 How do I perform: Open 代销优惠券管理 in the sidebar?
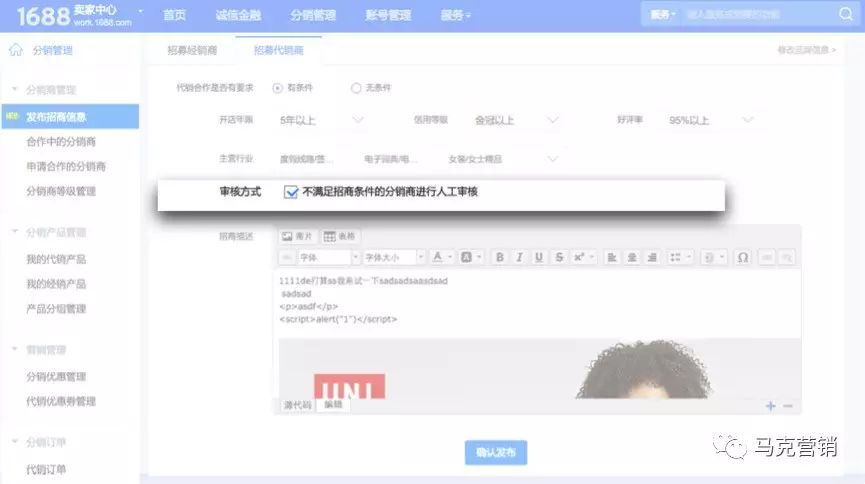click(x=61, y=401)
